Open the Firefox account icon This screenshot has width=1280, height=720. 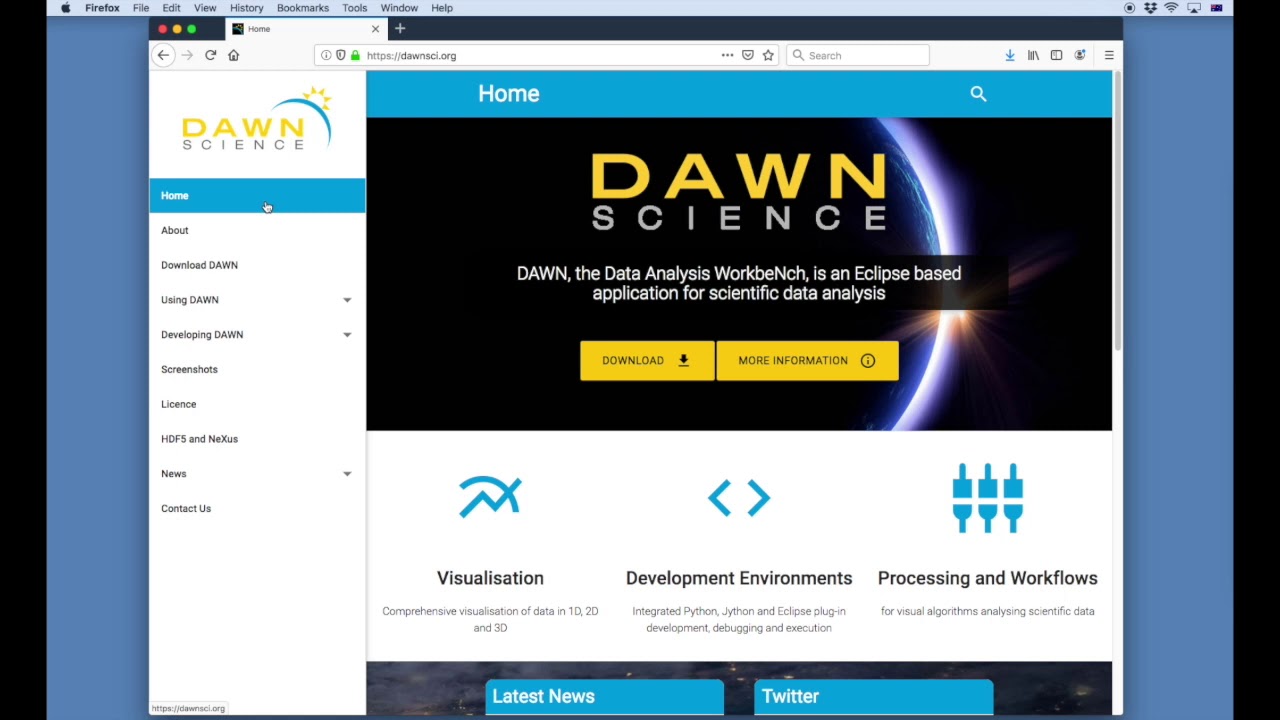1080,55
